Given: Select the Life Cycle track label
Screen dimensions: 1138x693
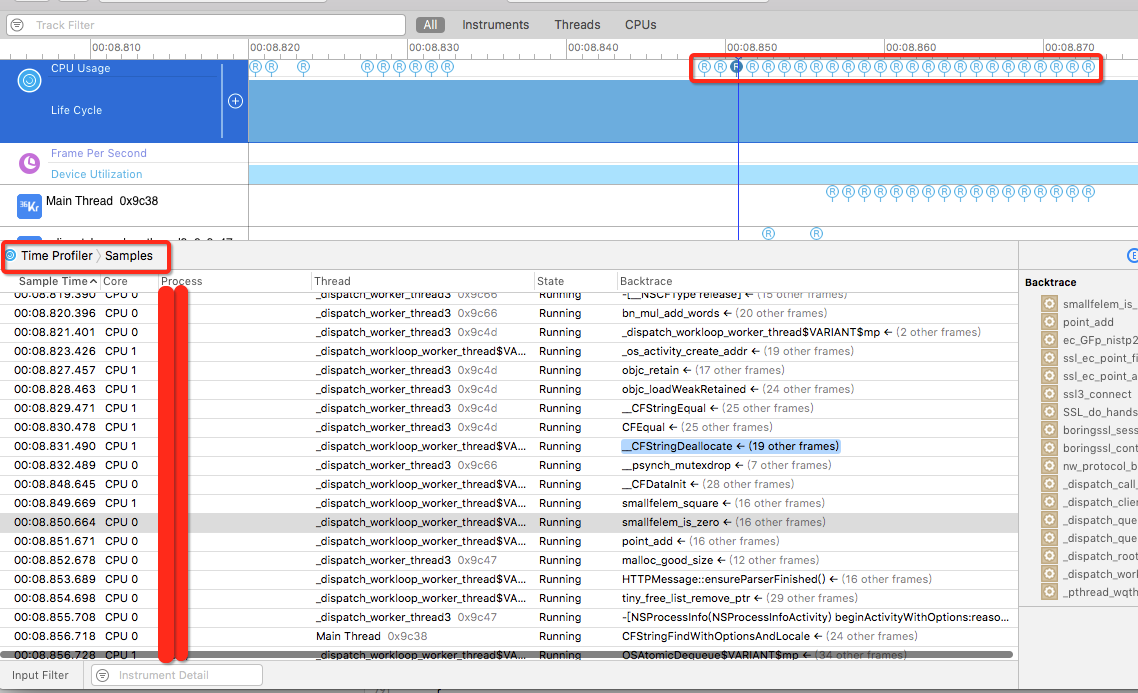Looking at the screenshot, I should tap(76, 110).
